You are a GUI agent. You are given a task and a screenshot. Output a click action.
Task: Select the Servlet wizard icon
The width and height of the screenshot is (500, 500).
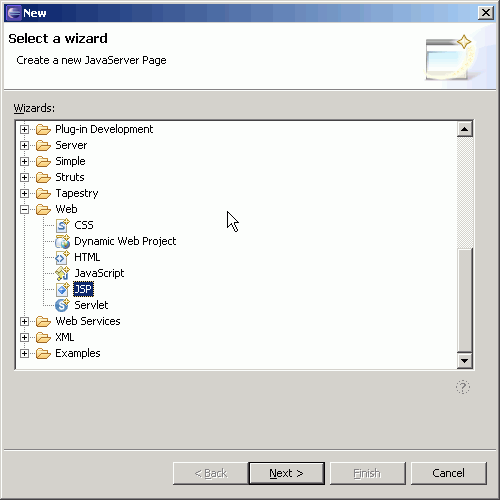(62, 305)
